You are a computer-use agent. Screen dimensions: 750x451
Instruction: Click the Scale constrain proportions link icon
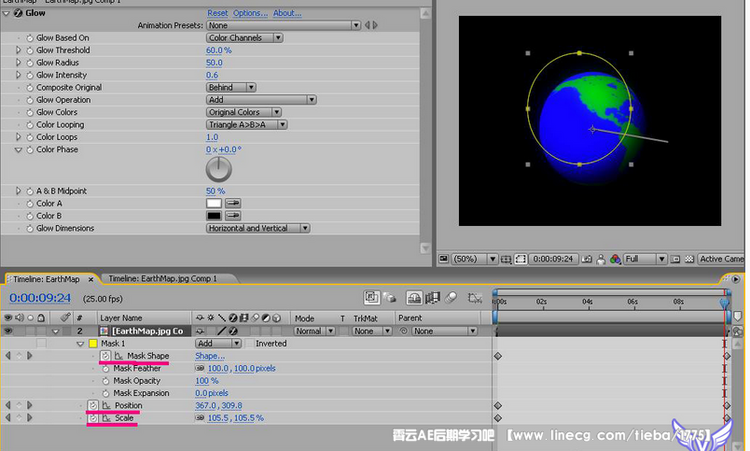pyautogui.click(x=200, y=418)
